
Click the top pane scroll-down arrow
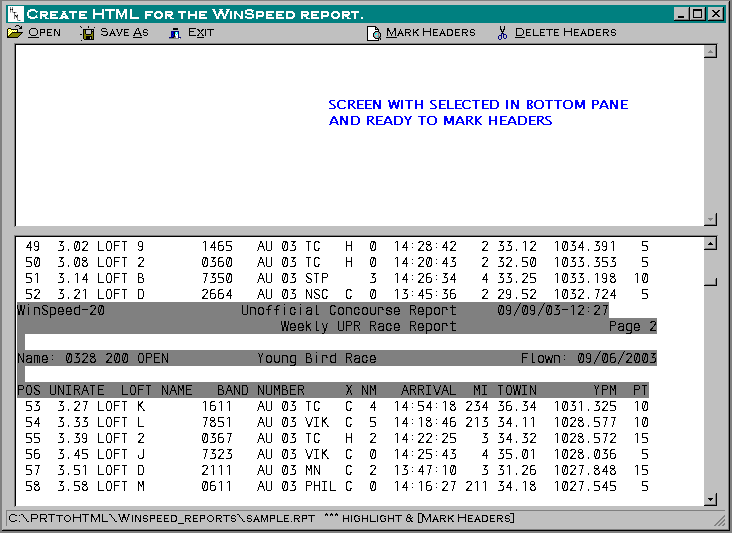[711, 219]
